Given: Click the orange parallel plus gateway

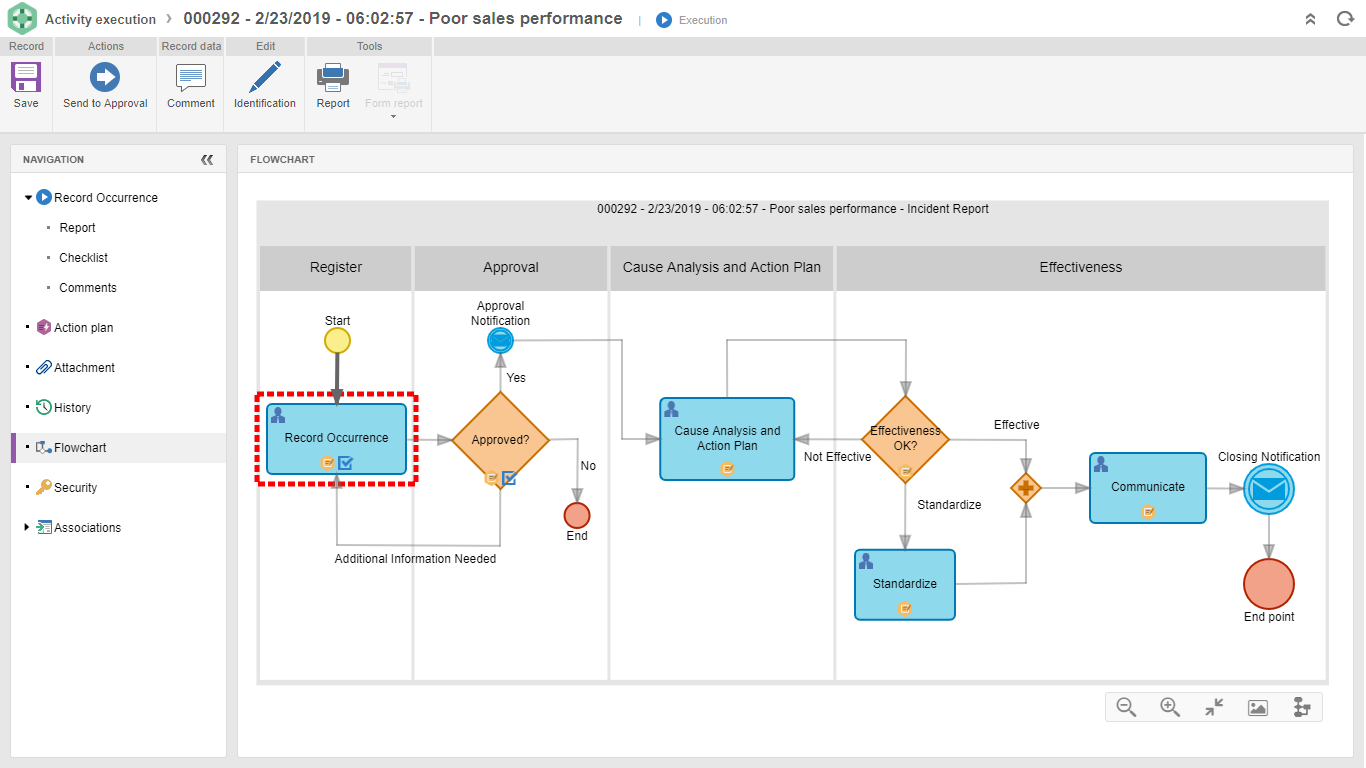Looking at the screenshot, I should pyautogui.click(x=1026, y=488).
